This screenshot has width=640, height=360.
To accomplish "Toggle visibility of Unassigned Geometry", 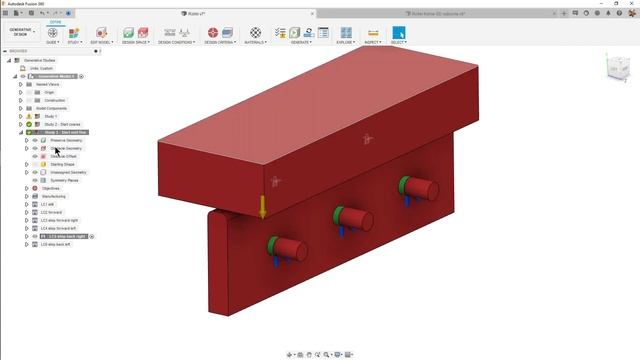I will pyautogui.click(x=35, y=172).
